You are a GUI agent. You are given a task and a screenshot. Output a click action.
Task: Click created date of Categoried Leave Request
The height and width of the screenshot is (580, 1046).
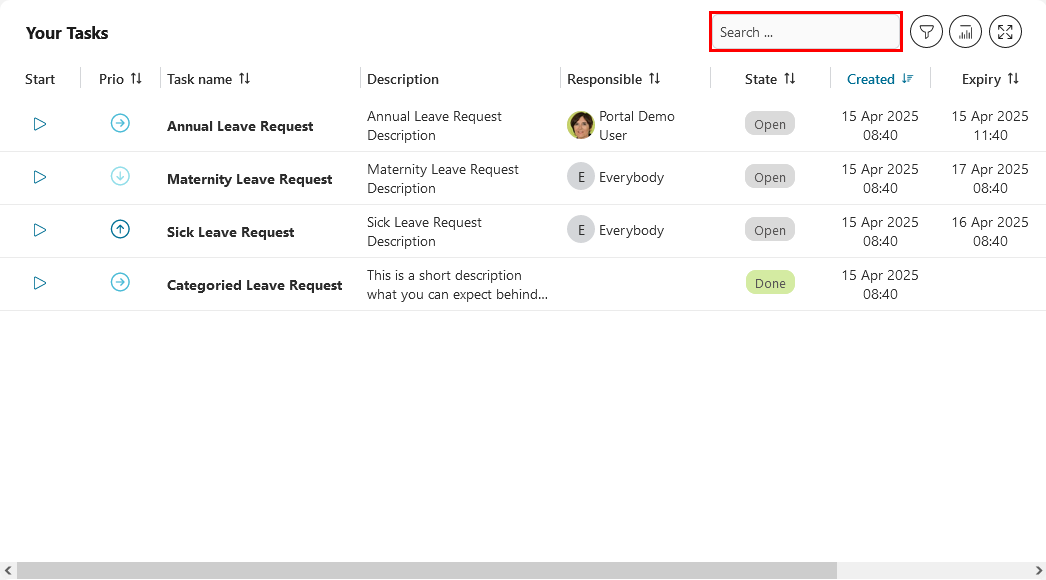[880, 284]
